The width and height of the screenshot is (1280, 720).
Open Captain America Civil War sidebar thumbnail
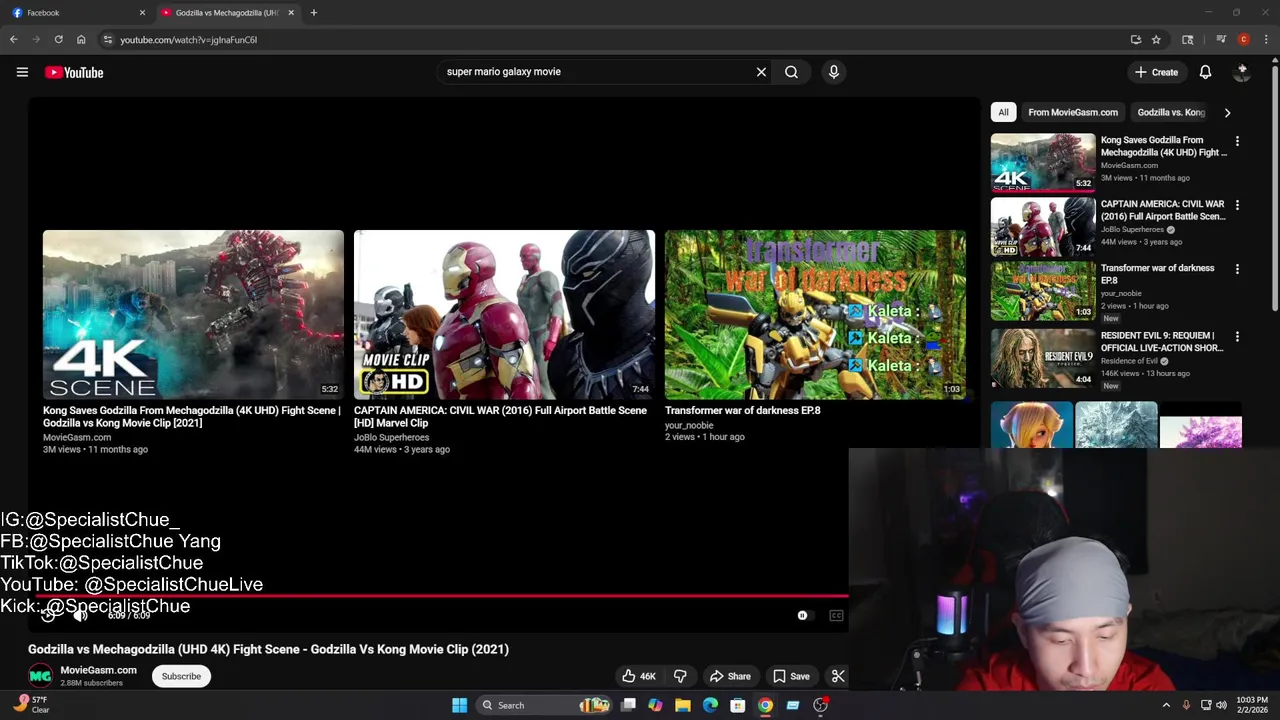1043,226
